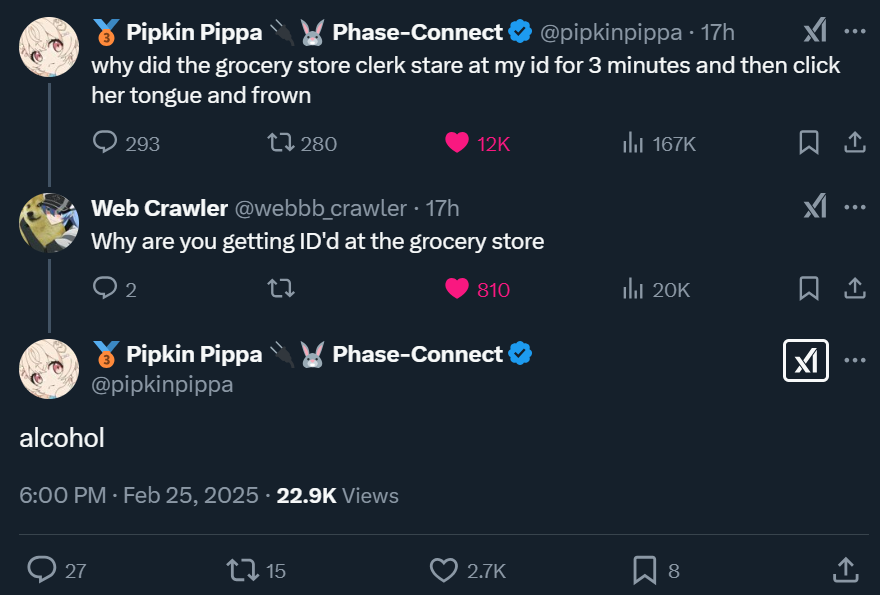Open Grok icon on first tweet
Viewport: 880px width, 595px height.
click(x=815, y=32)
